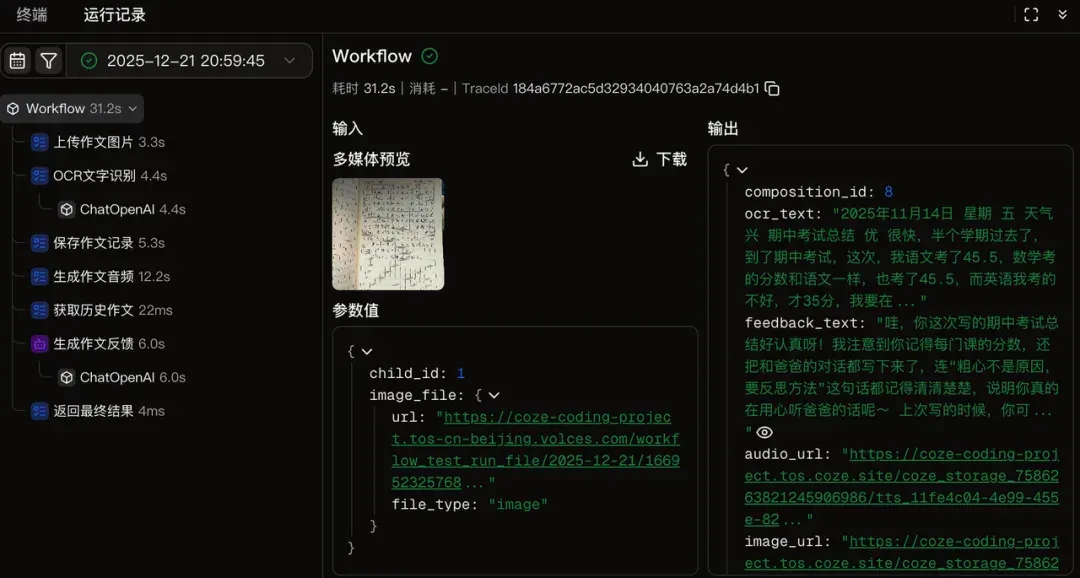
Task: Select the ChatOpenAI 6.0s sub-step
Action: tap(122, 378)
